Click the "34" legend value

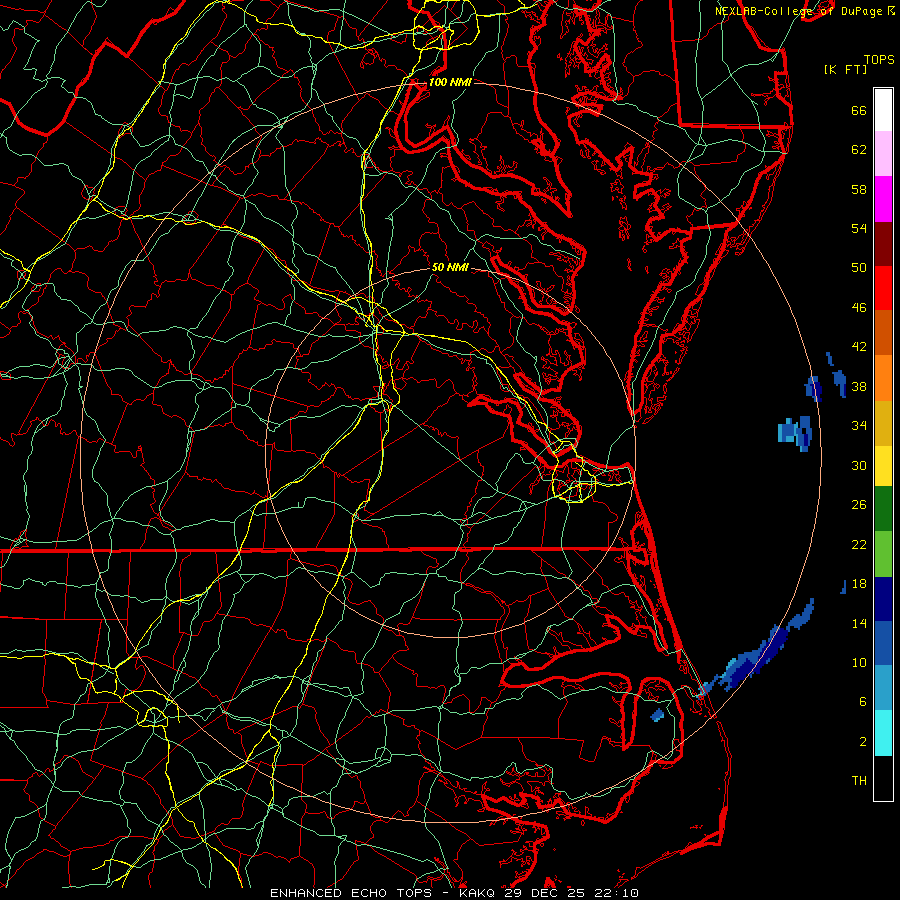(859, 426)
